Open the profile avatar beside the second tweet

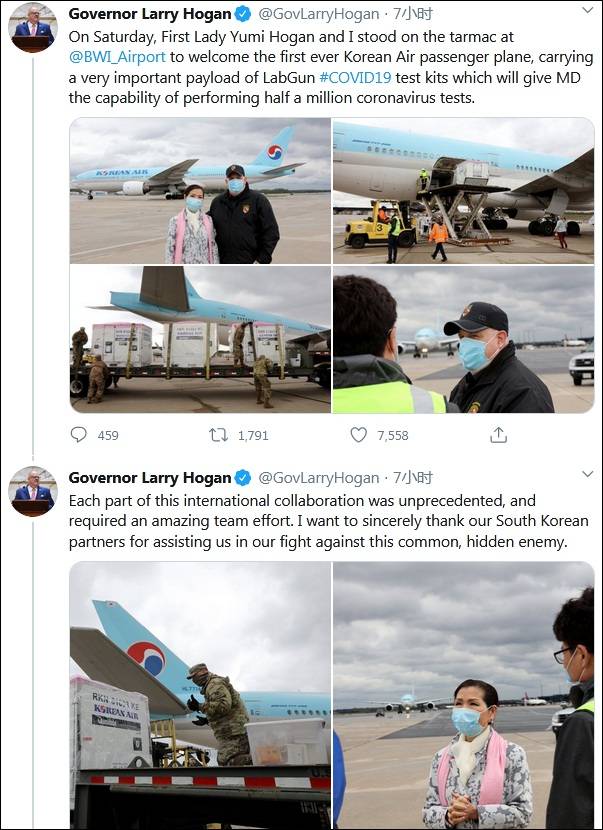pos(32,491)
